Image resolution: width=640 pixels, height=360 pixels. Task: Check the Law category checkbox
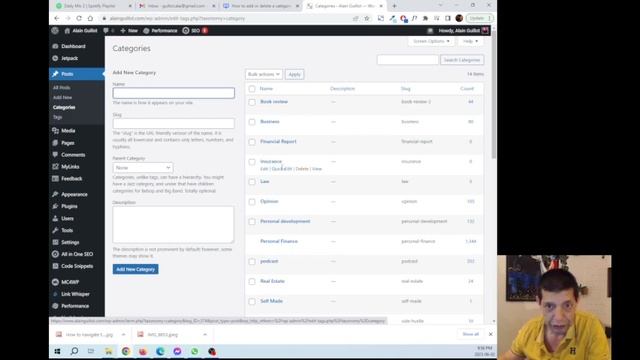tap(252, 182)
